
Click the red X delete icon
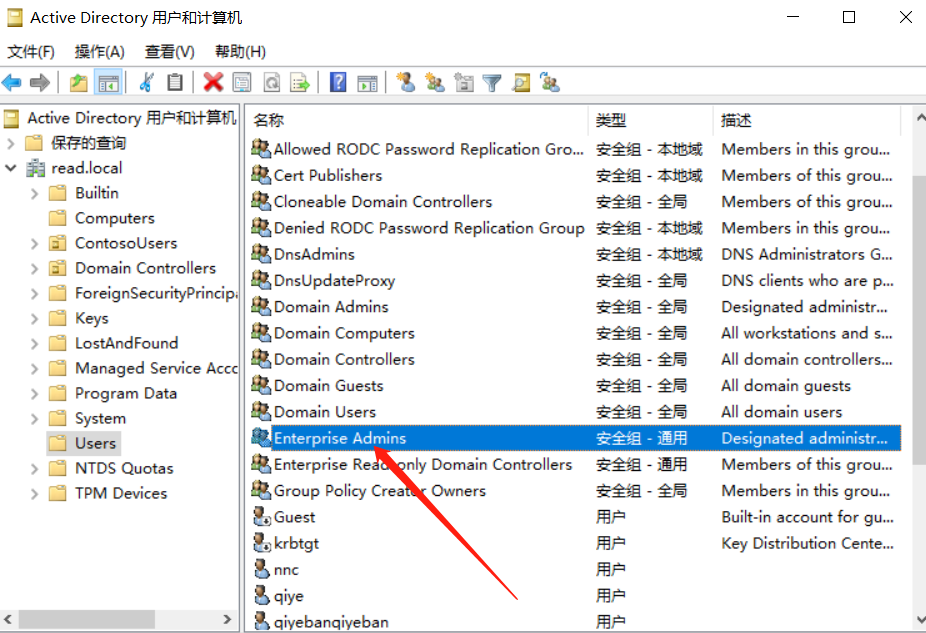point(213,83)
